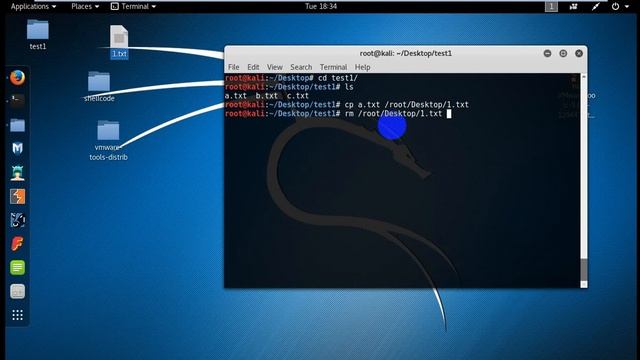Open the Applications menu
Image resolution: width=640 pixels, height=360 pixels.
pos(33,6)
